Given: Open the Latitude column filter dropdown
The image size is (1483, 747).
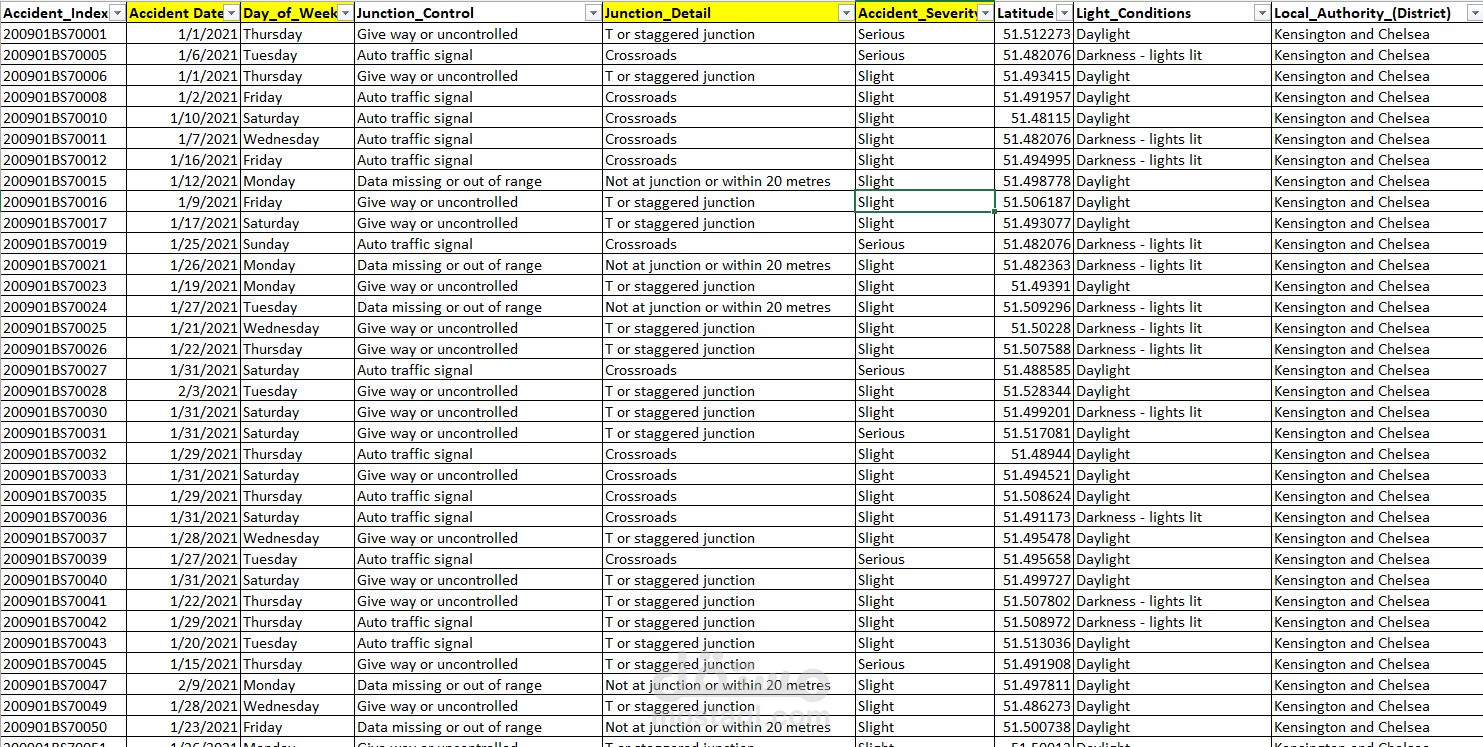Looking at the screenshot, I should tap(1064, 13).
